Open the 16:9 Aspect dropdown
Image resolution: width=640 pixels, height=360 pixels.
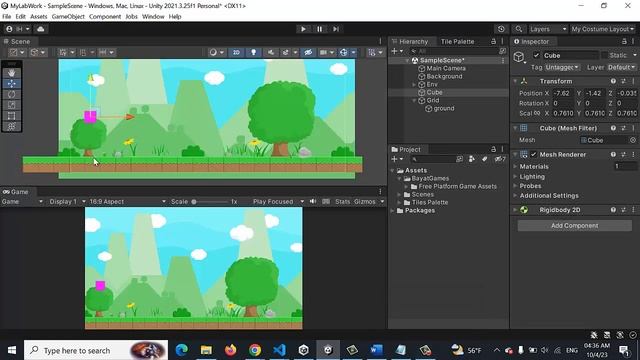[127, 201]
